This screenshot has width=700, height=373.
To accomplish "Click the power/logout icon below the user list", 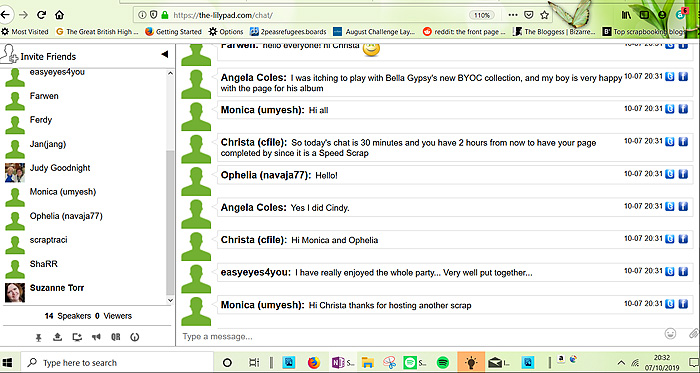I will 135,337.
